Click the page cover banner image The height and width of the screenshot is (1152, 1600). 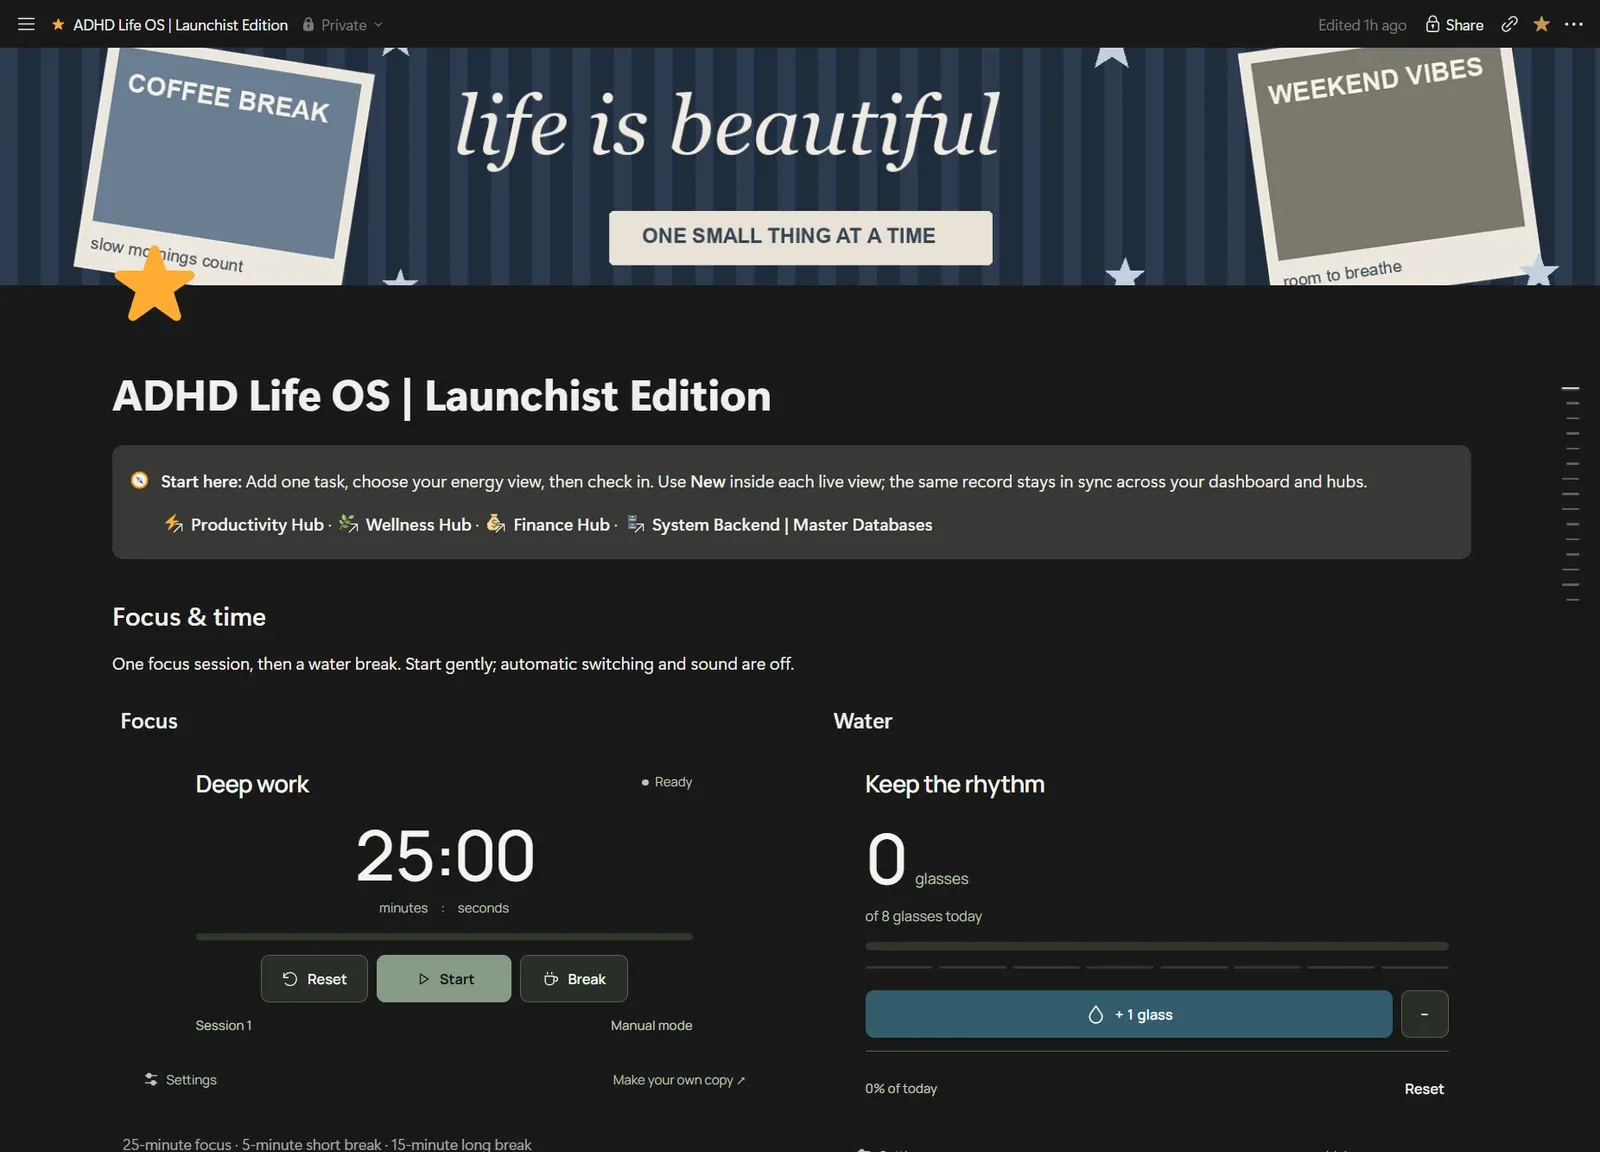coord(800,166)
